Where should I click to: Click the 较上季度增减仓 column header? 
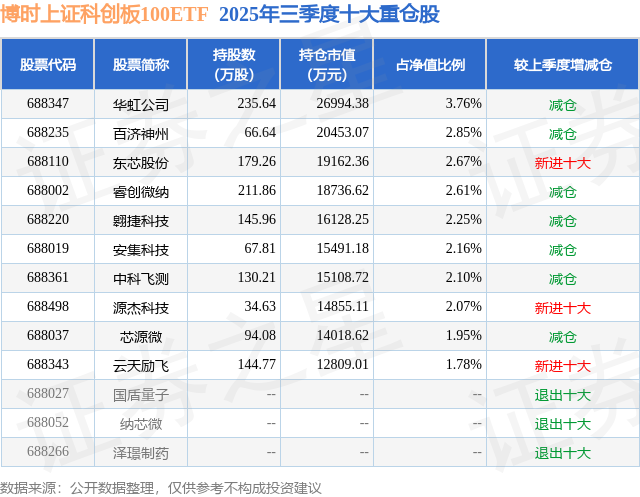point(563,64)
